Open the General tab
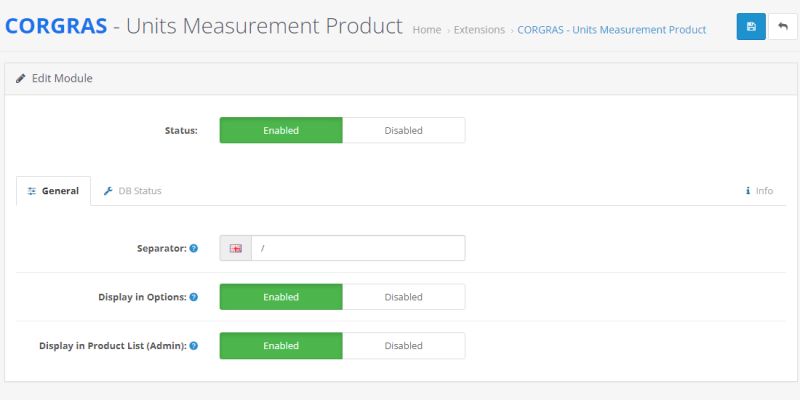 [54, 191]
